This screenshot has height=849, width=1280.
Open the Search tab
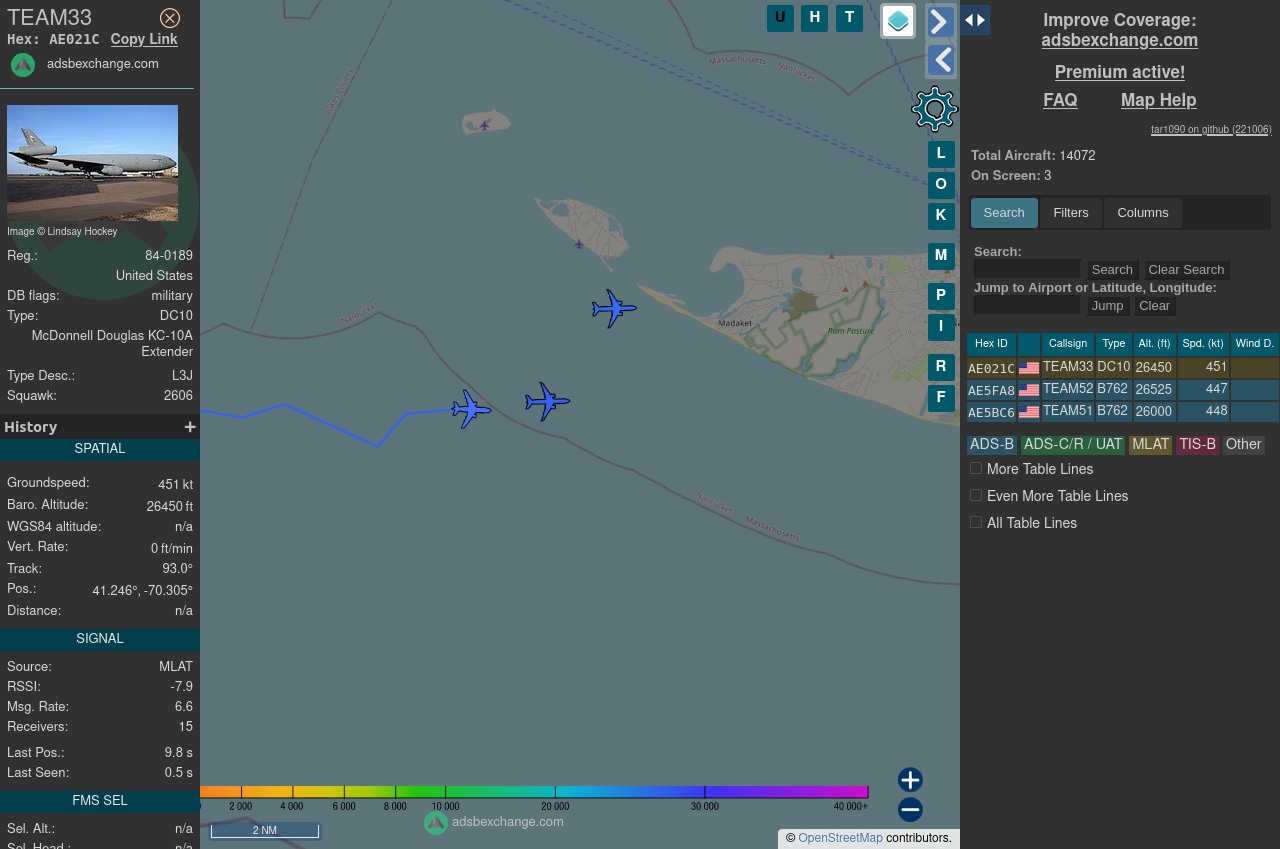[1004, 213]
